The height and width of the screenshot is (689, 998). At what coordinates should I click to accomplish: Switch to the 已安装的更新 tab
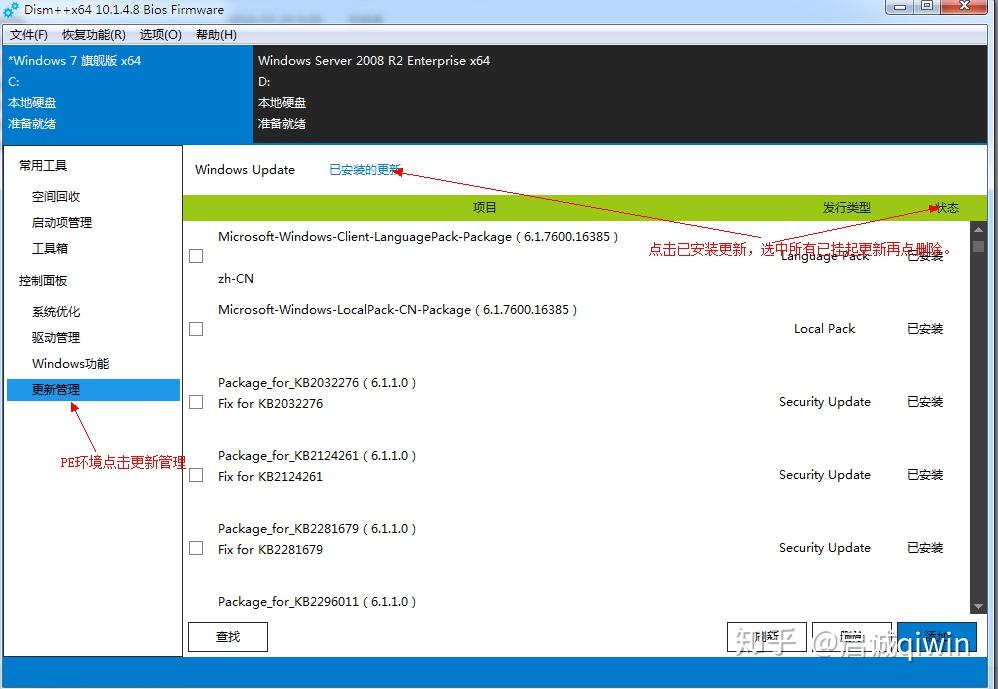[365, 170]
